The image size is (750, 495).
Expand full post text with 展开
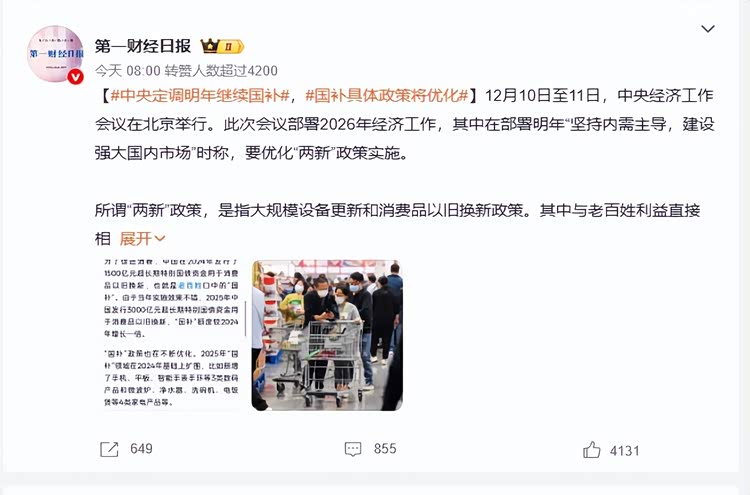click(x=135, y=238)
